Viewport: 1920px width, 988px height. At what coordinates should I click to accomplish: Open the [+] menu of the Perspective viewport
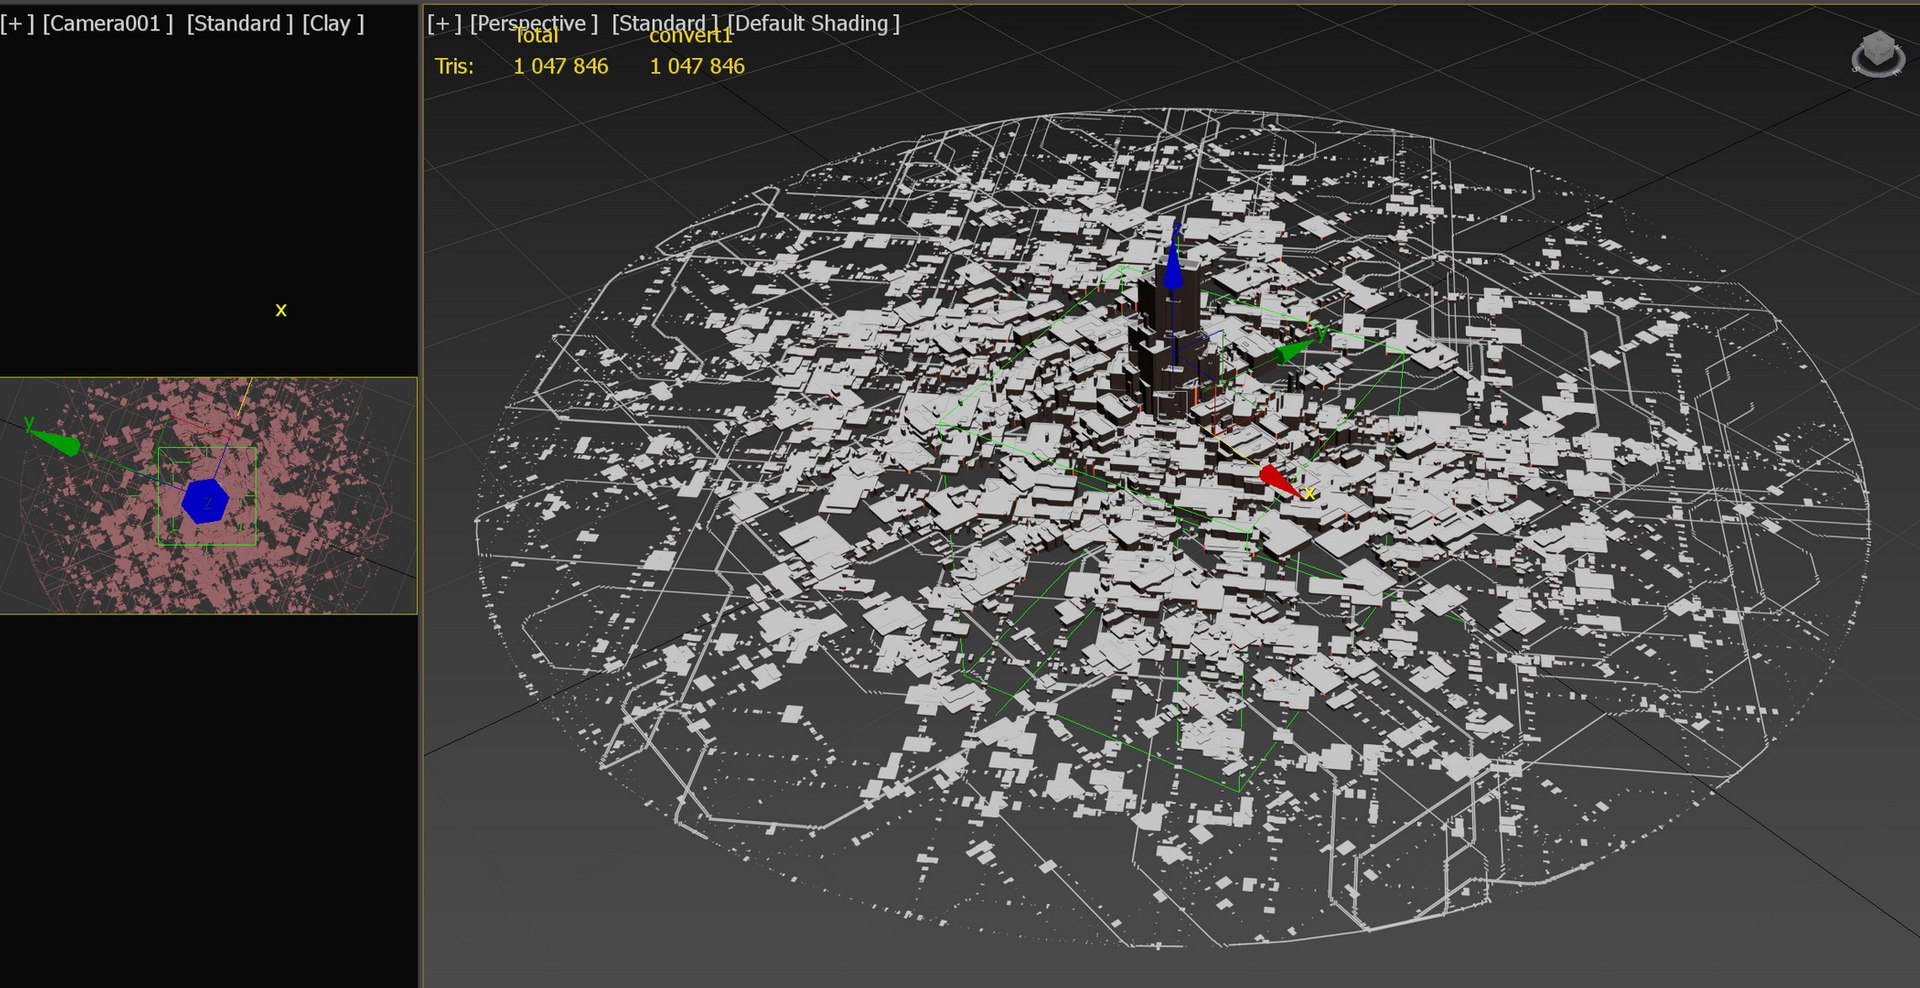click(444, 23)
